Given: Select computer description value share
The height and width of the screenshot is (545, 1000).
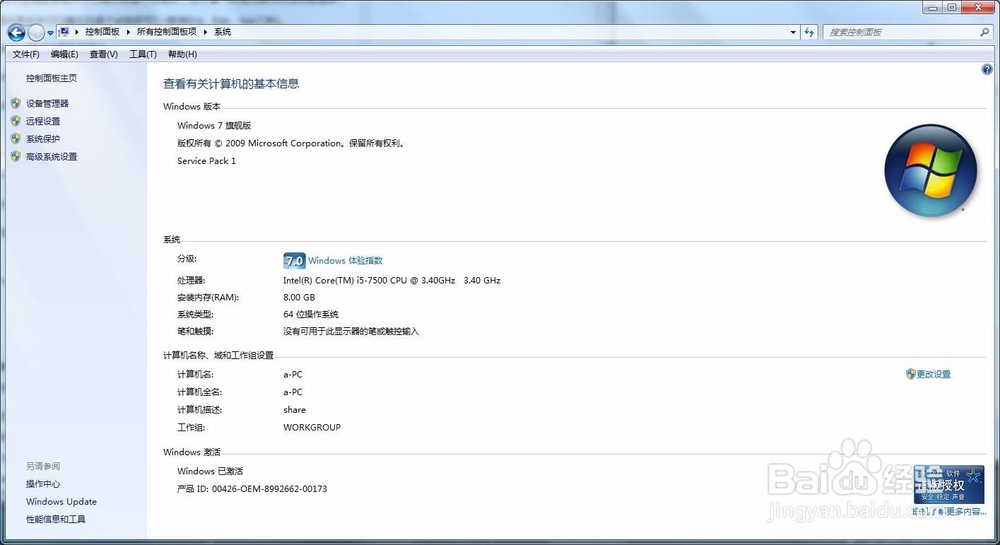Looking at the screenshot, I should [x=295, y=410].
